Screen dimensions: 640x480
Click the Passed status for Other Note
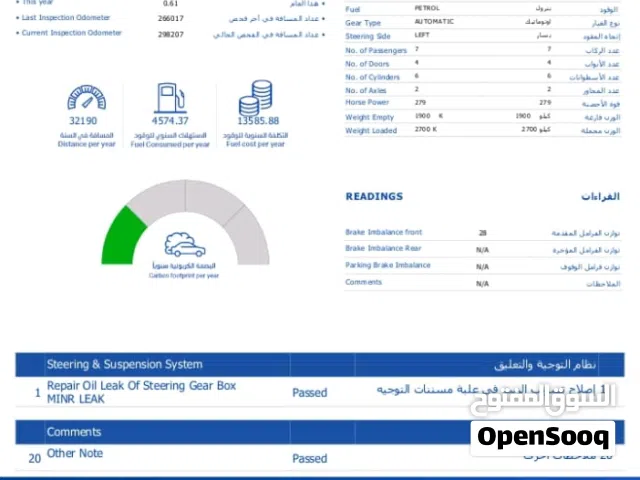coord(310,458)
